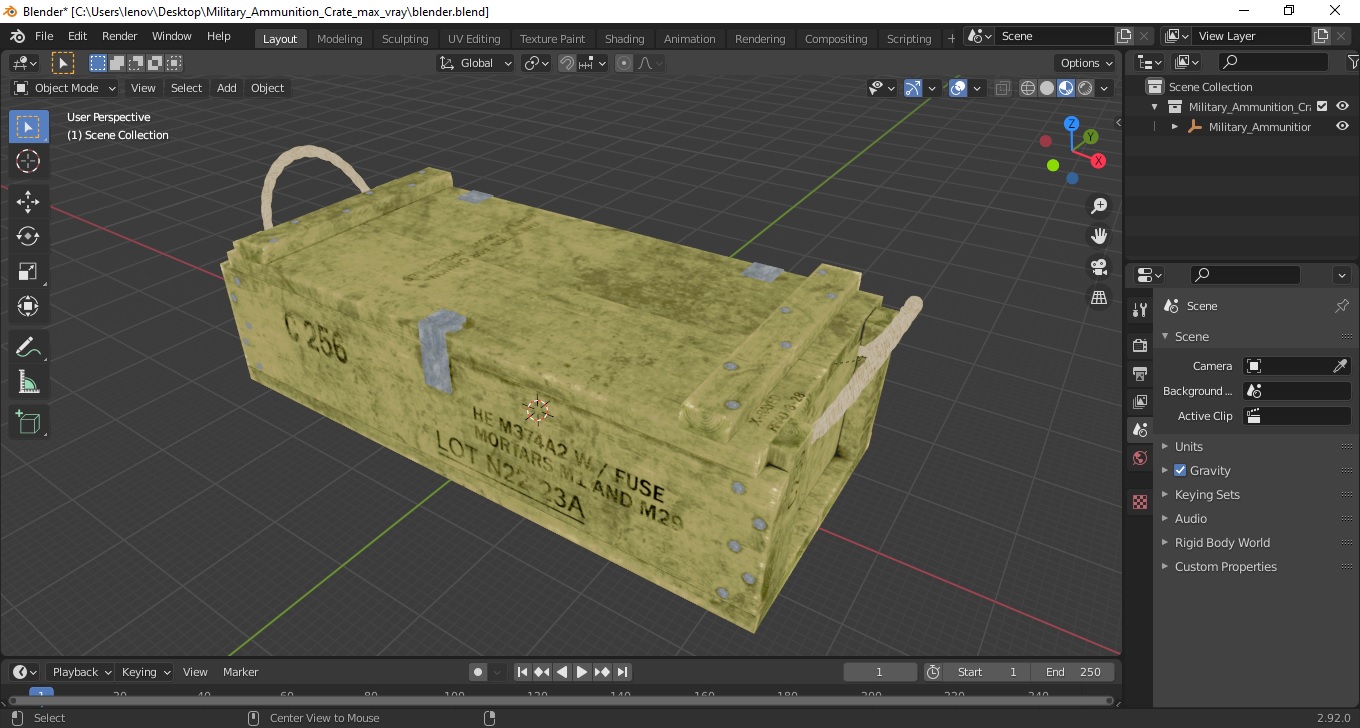This screenshot has width=1360, height=728.
Task: Toggle snapping magnet in header
Action: [567, 63]
